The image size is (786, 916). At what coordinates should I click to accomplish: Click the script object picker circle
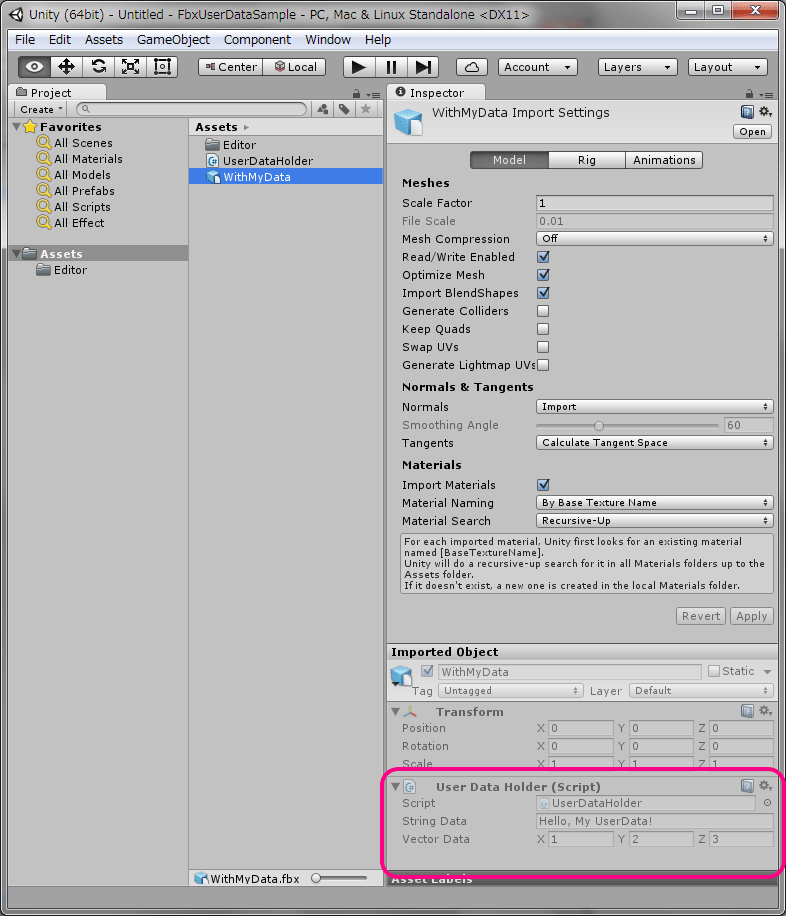767,803
